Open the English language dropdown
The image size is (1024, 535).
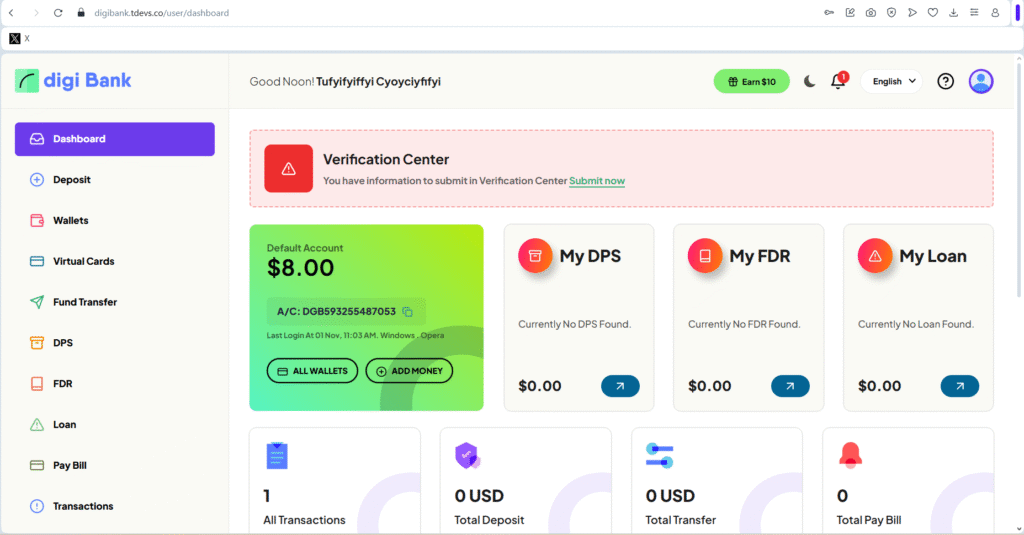[x=891, y=82]
